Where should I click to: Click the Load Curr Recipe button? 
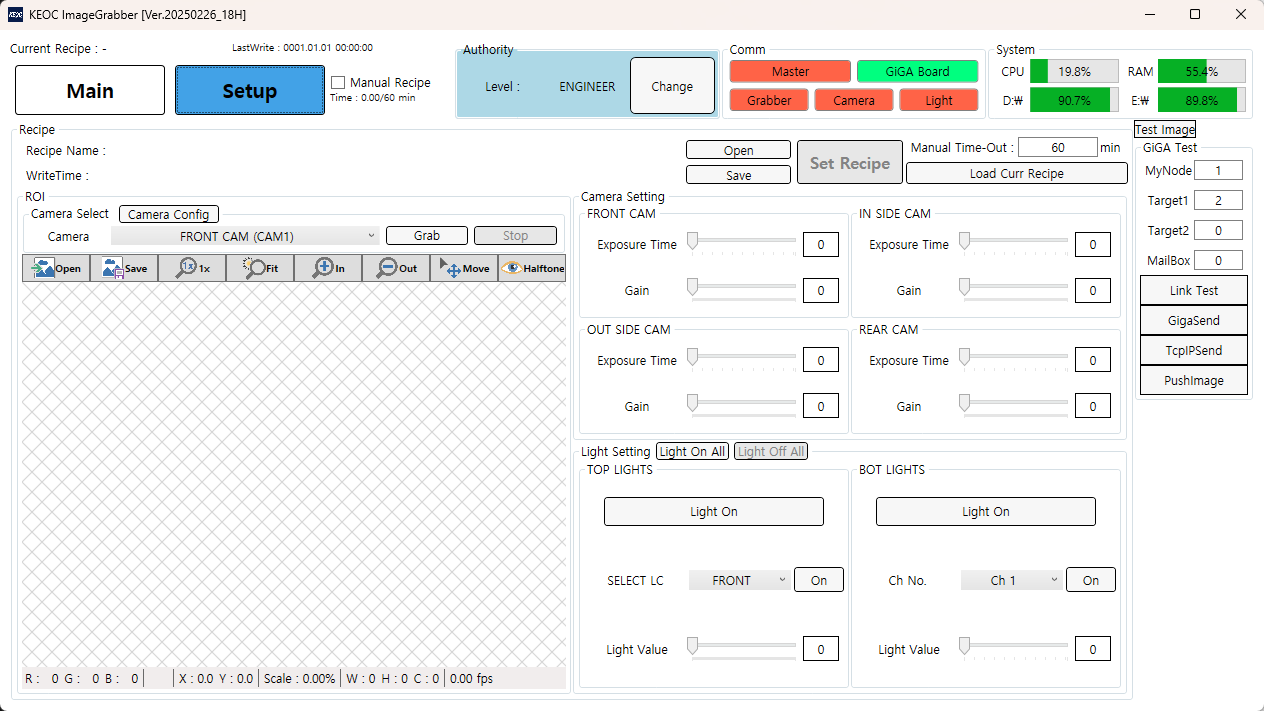(1016, 173)
